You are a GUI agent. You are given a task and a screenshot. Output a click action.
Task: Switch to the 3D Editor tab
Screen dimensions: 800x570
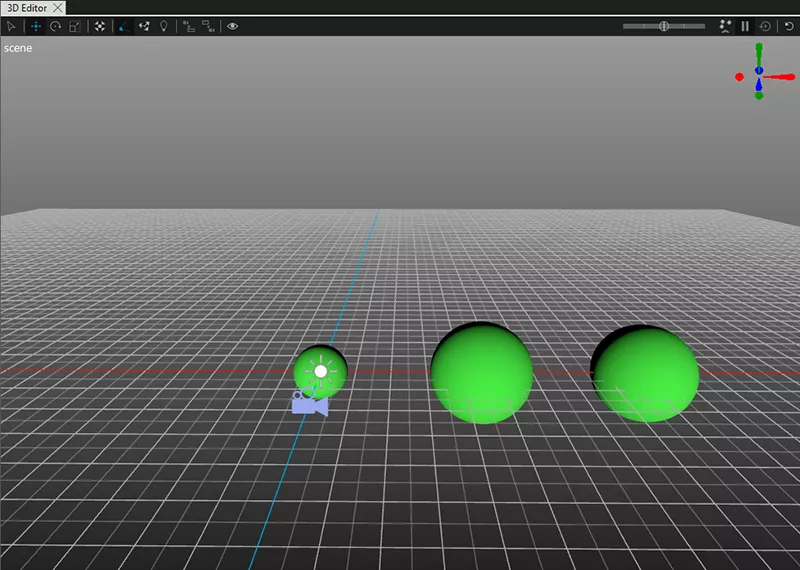pyautogui.click(x=27, y=8)
